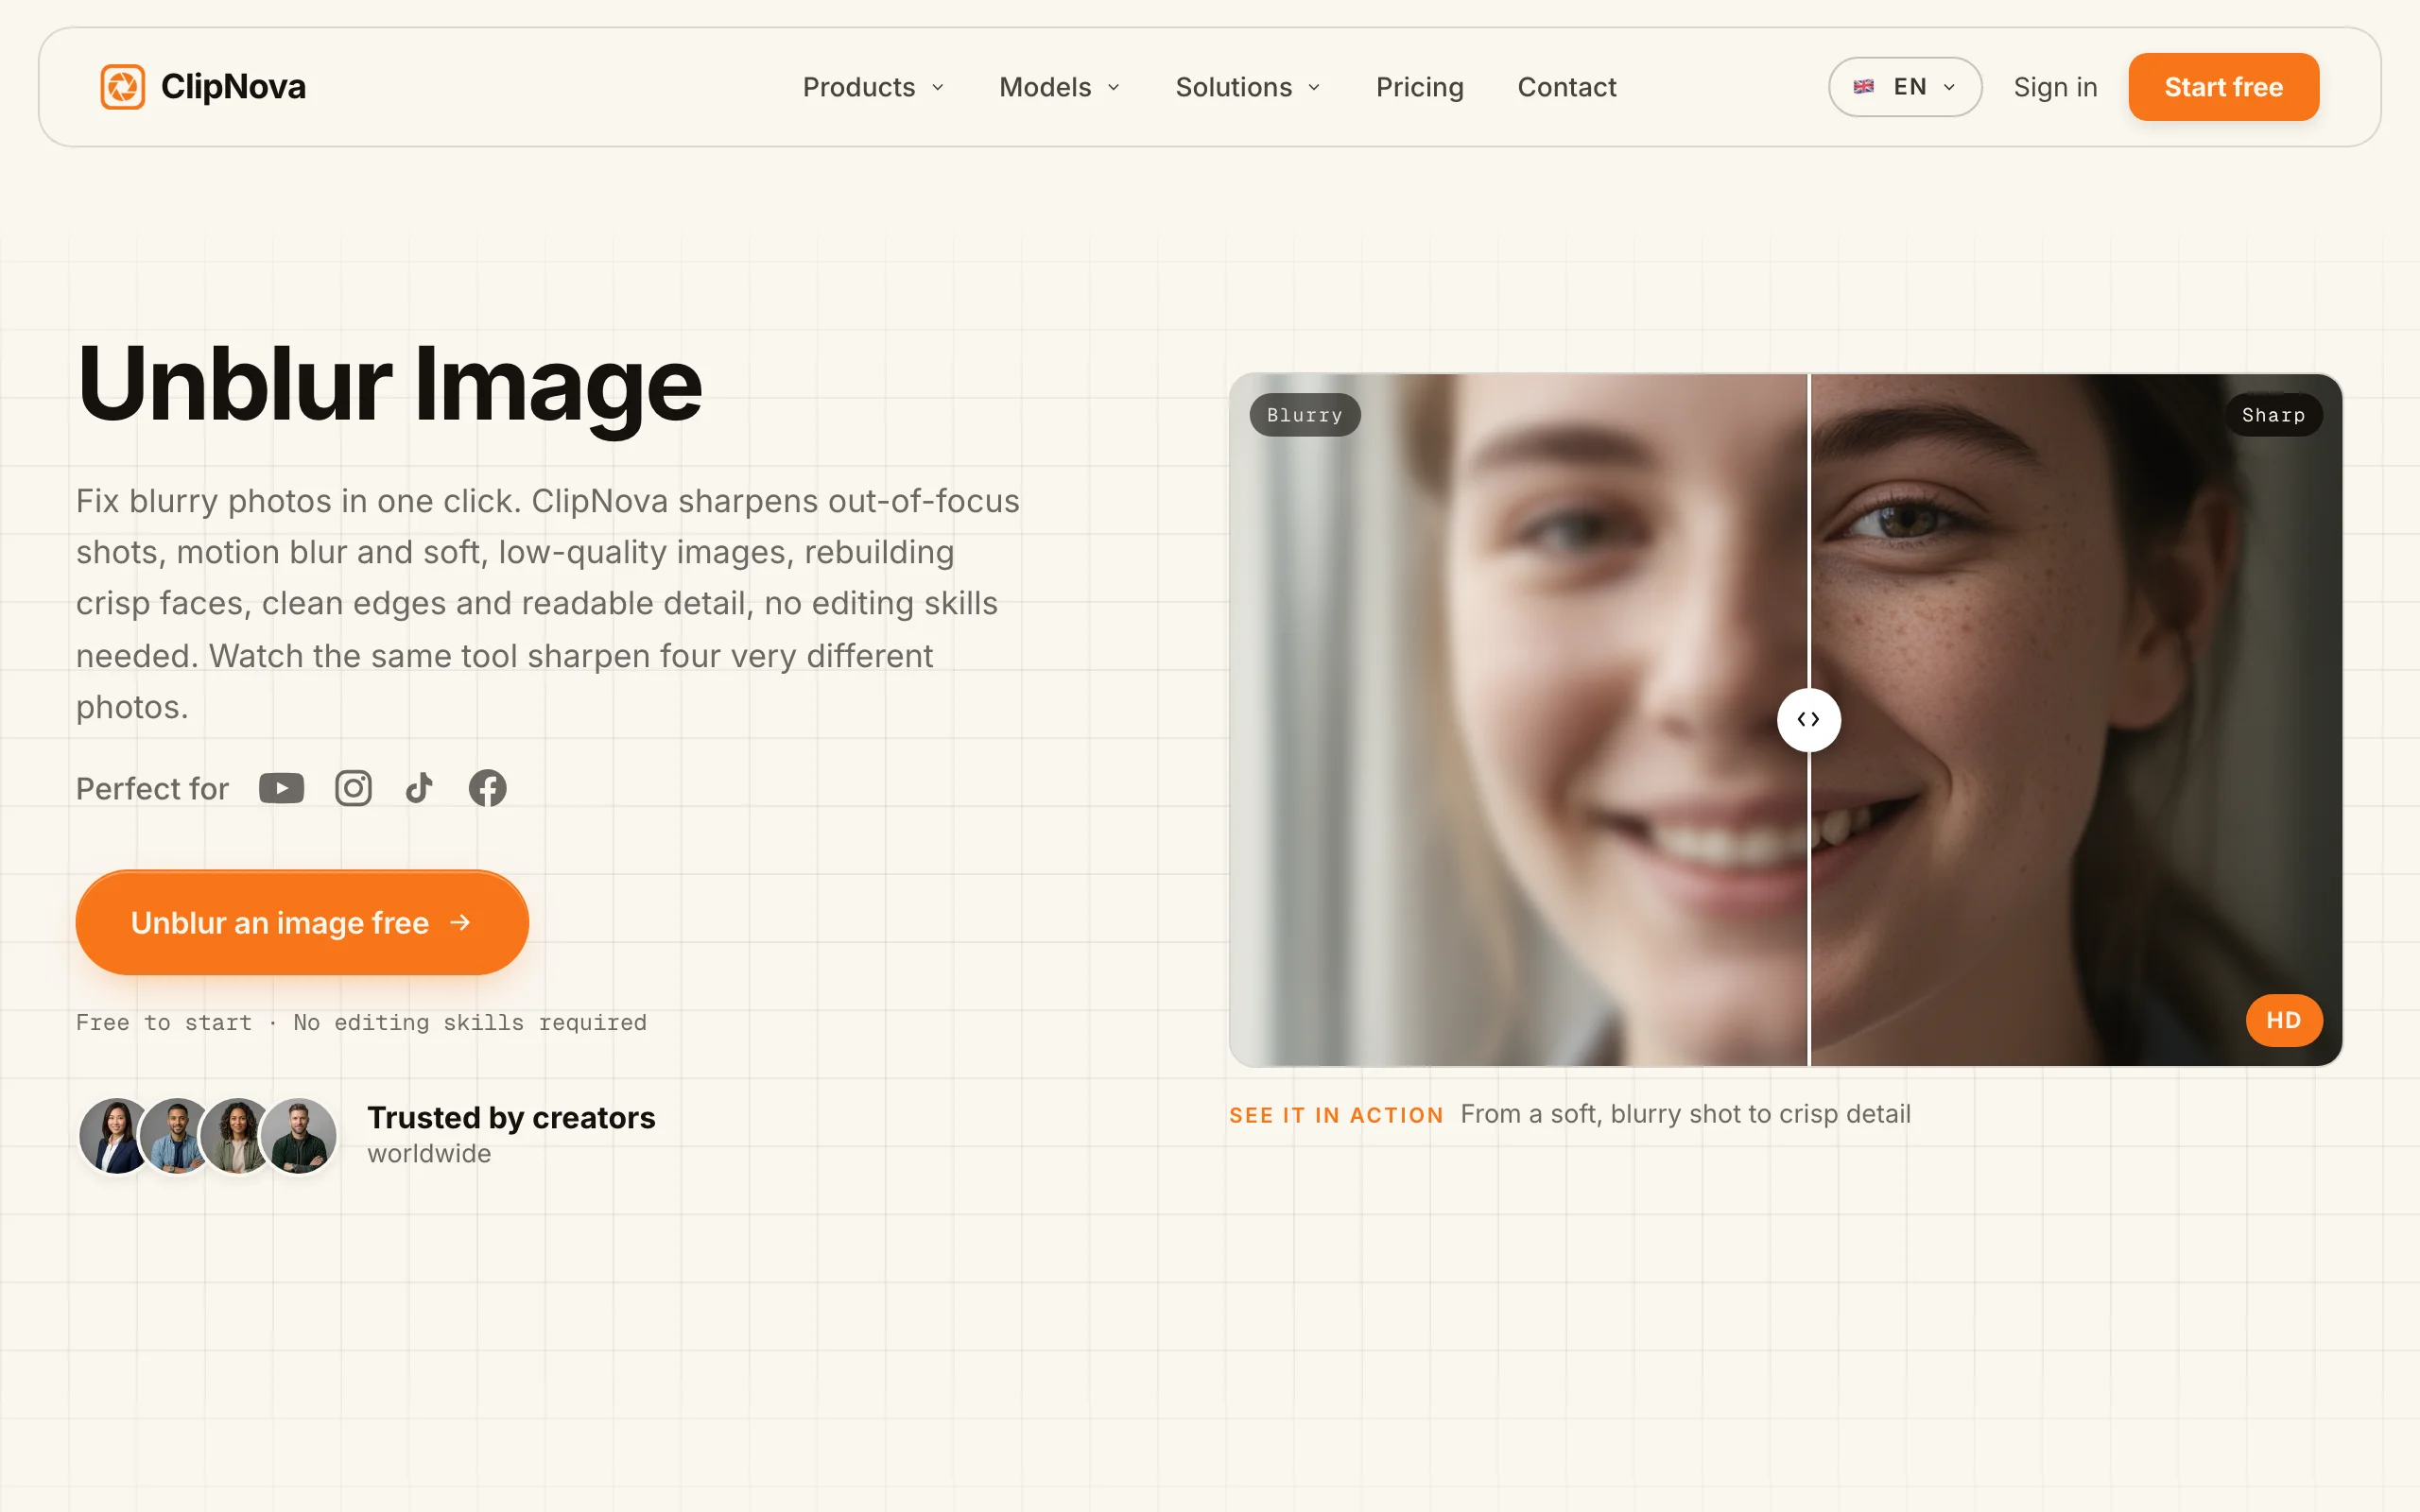
Task: Click the third creator avatar
Action: pyautogui.click(x=238, y=1136)
